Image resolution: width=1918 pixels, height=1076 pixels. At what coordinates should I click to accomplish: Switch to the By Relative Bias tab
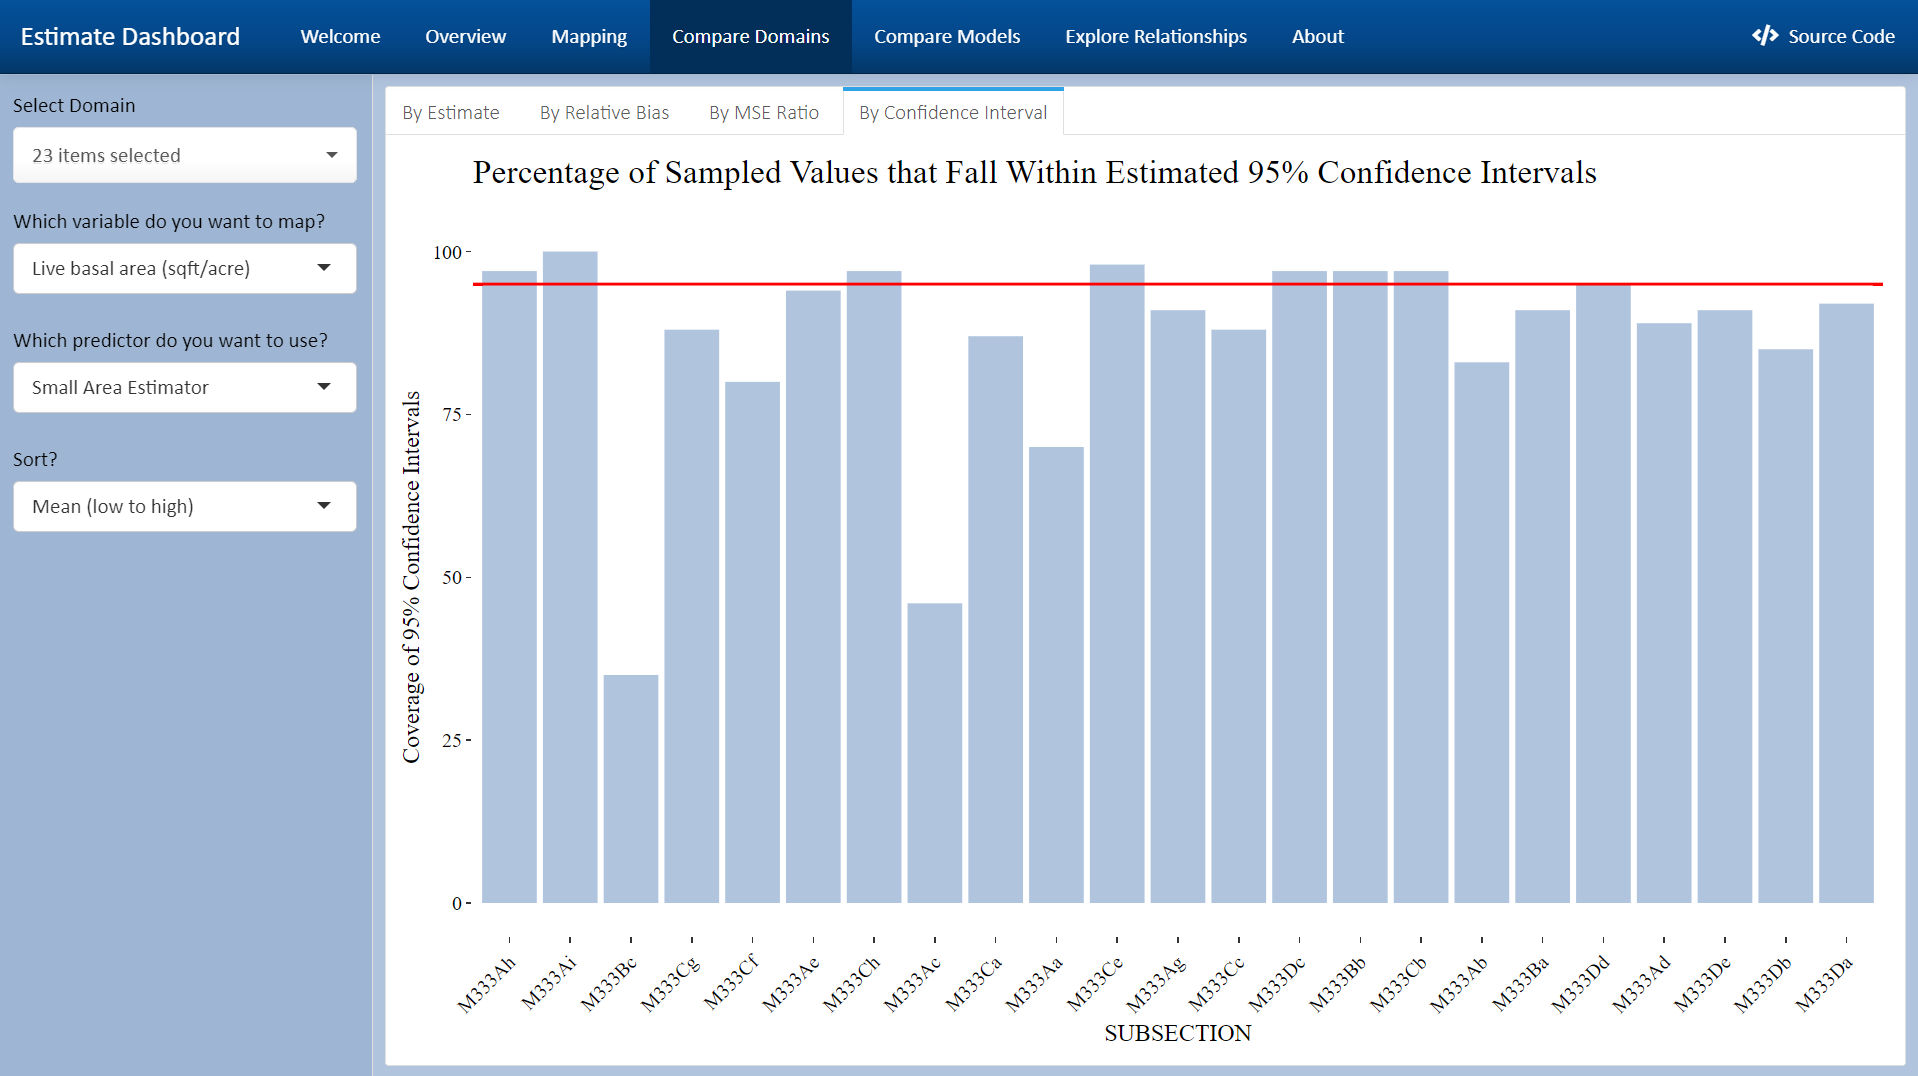pyautogui.click(x=604, y=112)
